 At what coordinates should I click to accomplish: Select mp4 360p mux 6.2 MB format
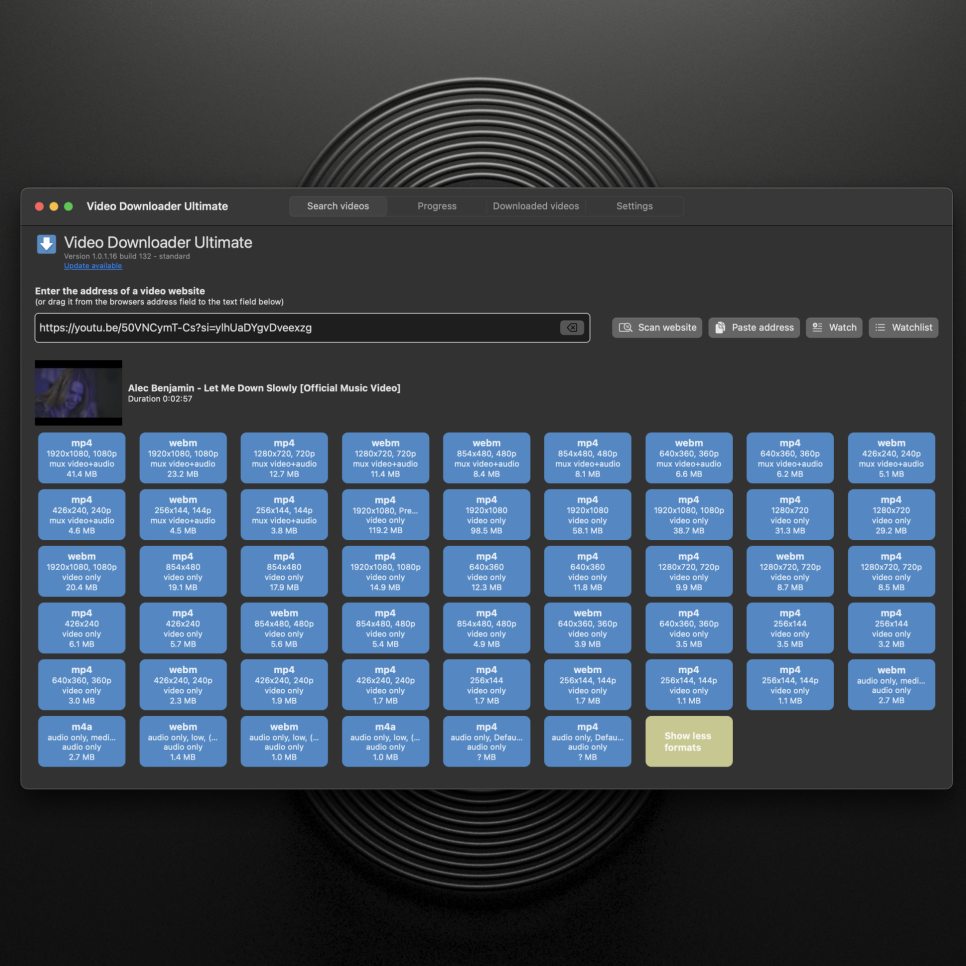tap(790, 458)
